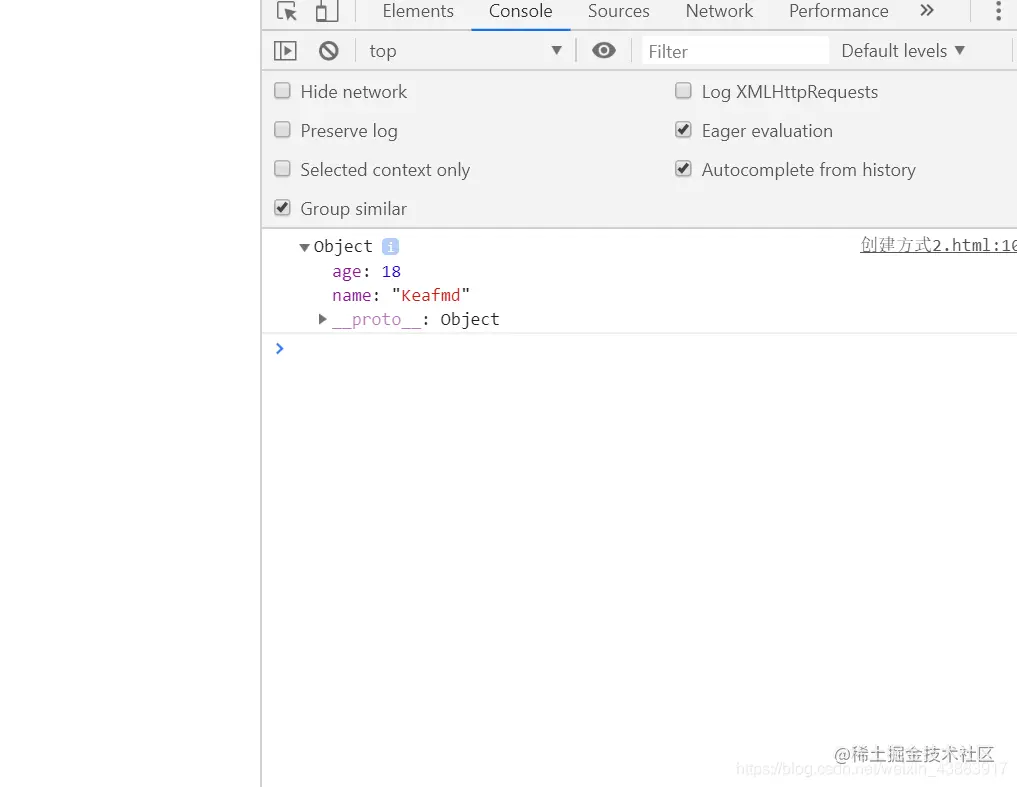Click the info badge next to Object
The width and height of the screenshot is (1017, 787).
(390, 247)
